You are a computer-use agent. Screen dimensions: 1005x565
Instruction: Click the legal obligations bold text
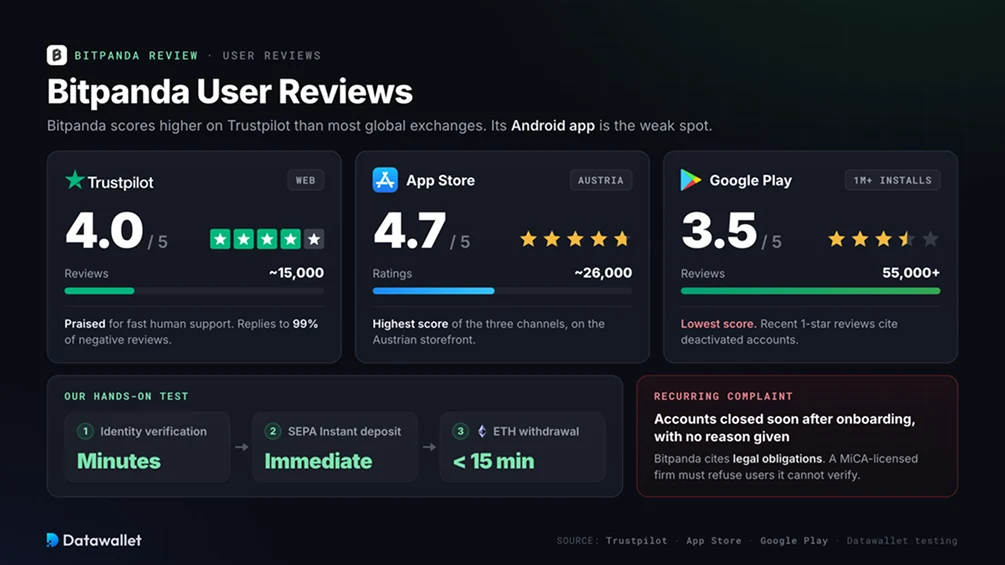(777, 459)
